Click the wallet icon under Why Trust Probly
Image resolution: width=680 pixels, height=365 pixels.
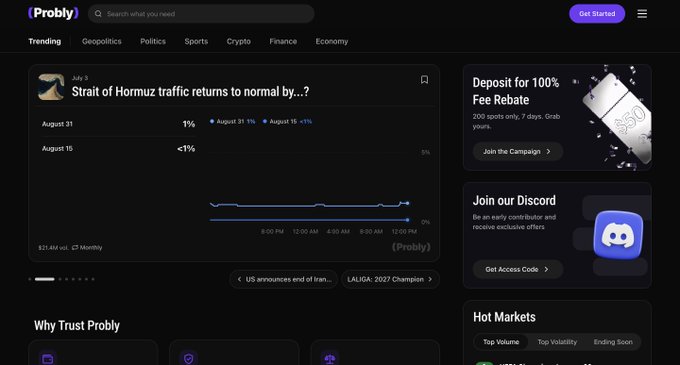click(48, 359)
